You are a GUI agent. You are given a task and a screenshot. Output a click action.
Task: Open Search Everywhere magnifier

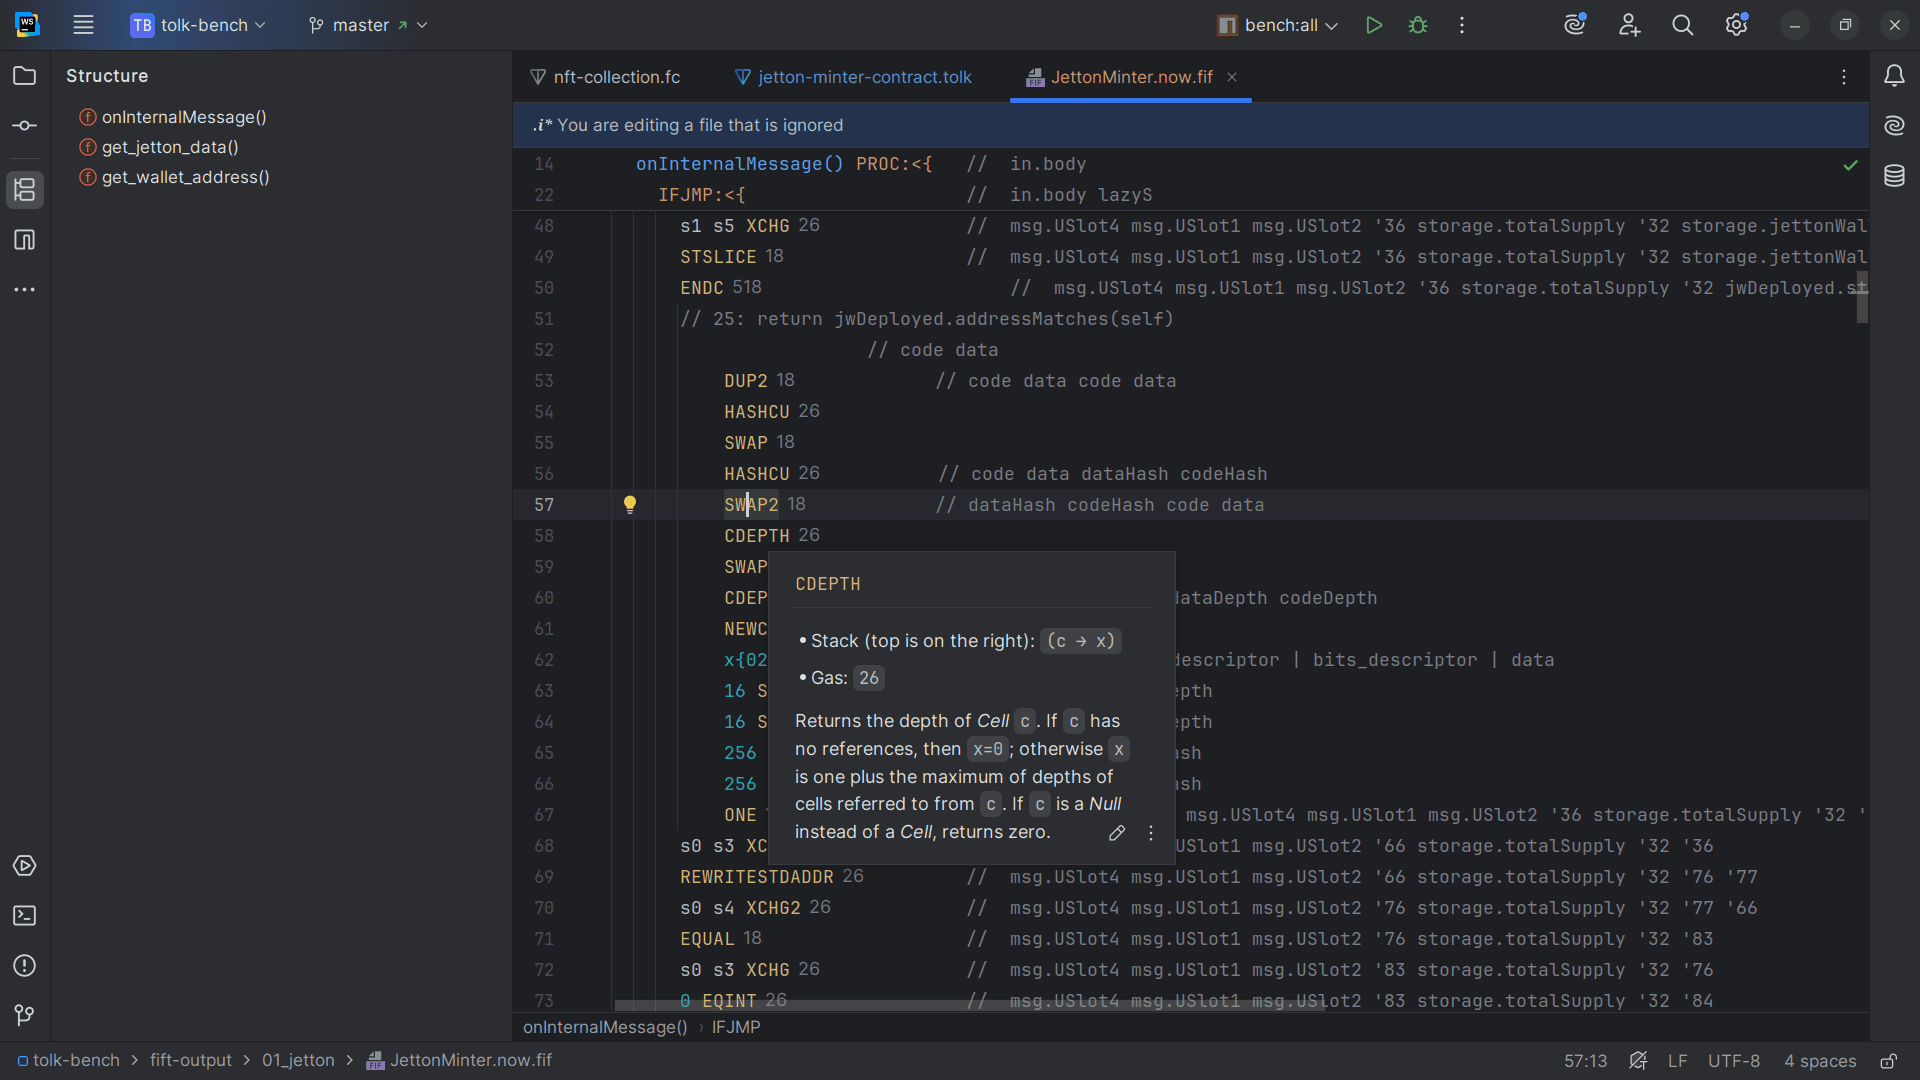tap(1683, 25)
